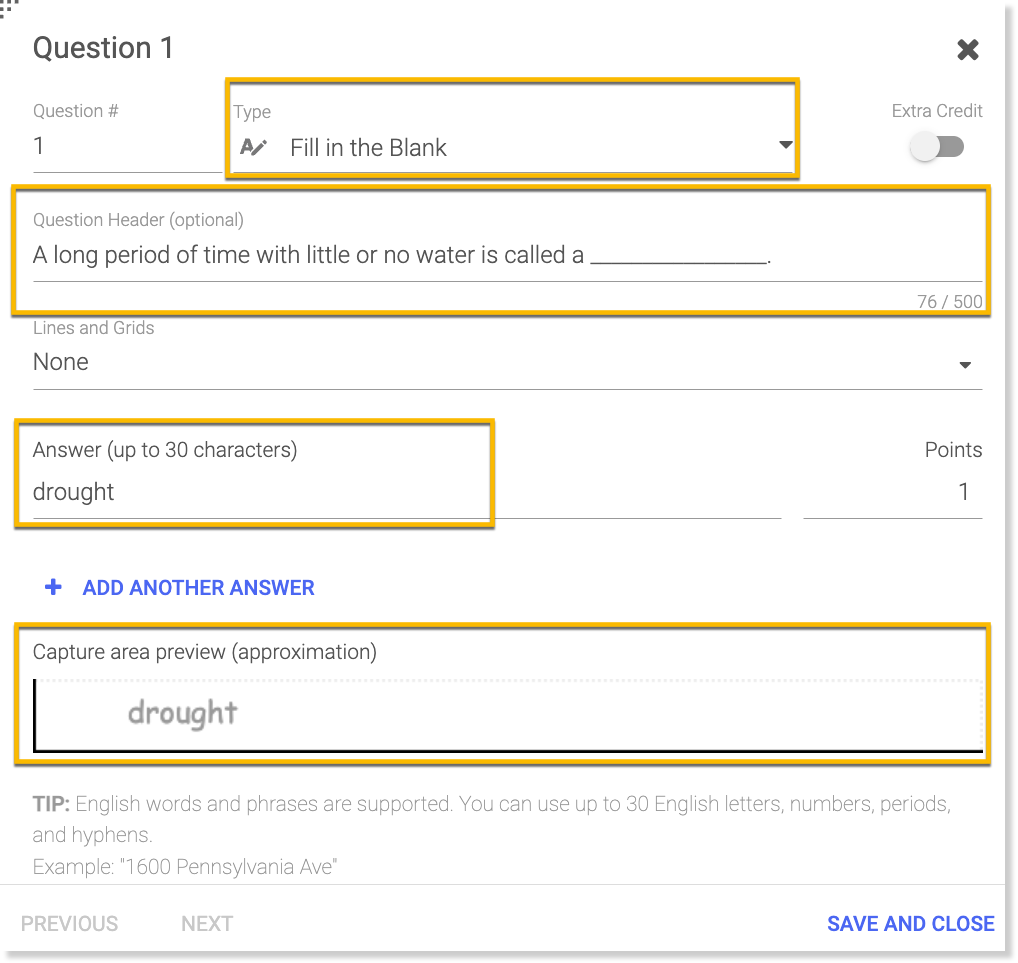
Task: Toggle the Extra Credit switch
Action: pos(937,147)
